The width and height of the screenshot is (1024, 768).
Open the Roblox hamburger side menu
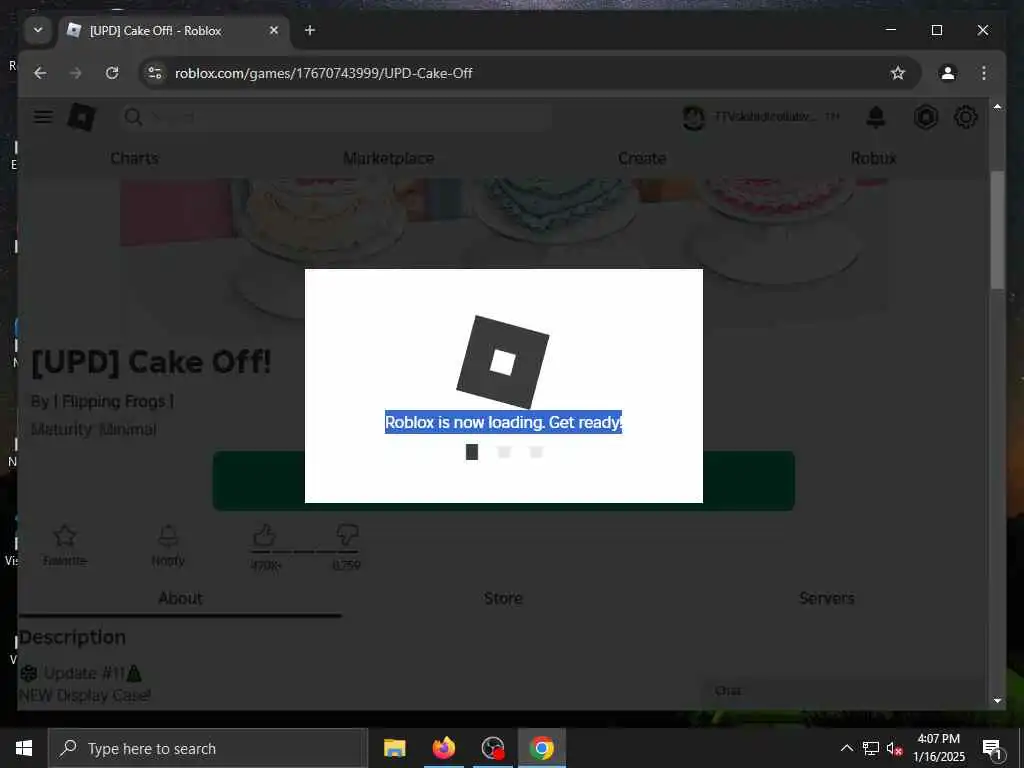(43, 118)
